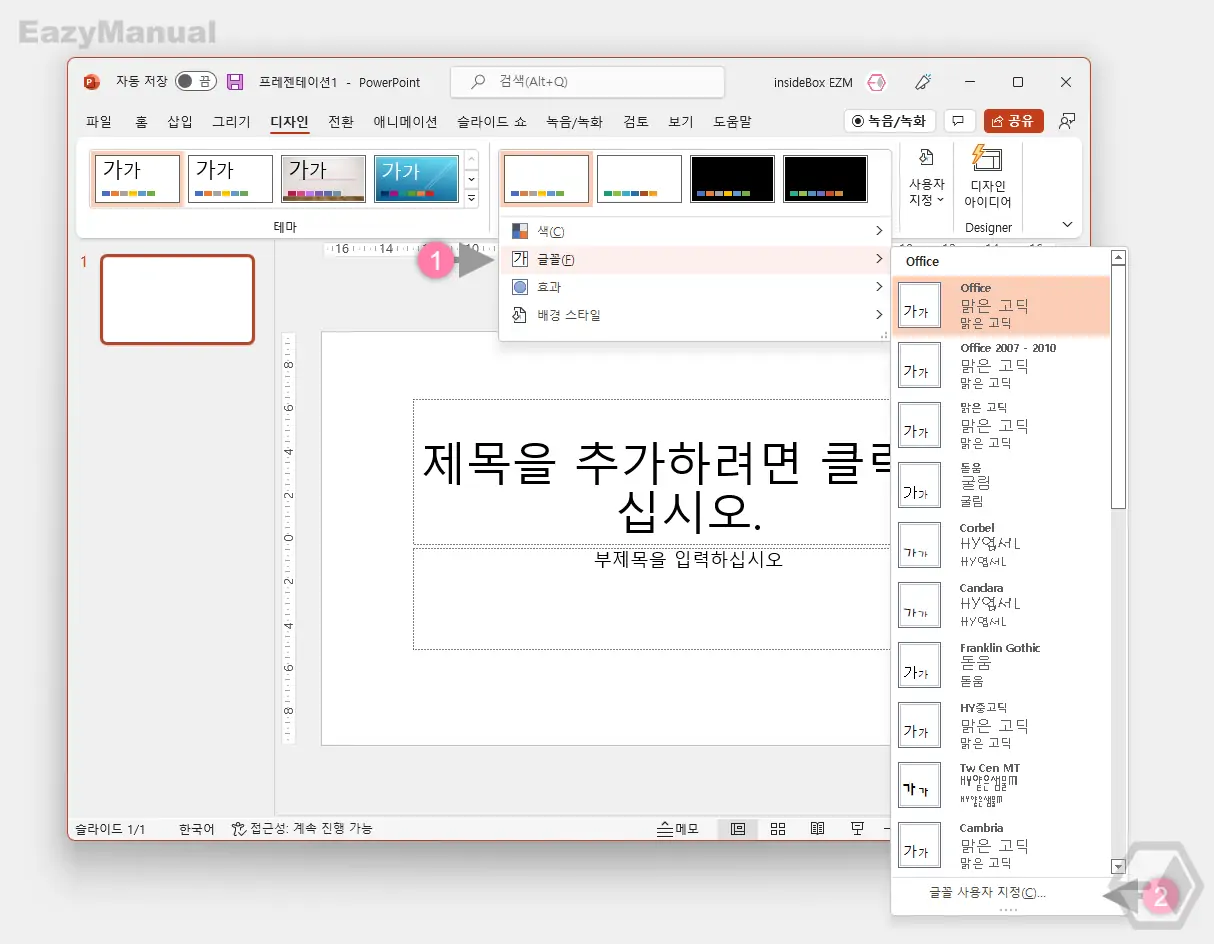The width and height of the screenshot is (1214, 944).
Task: Click the 저장 (Save) disk icon
Action: point(235,82)
